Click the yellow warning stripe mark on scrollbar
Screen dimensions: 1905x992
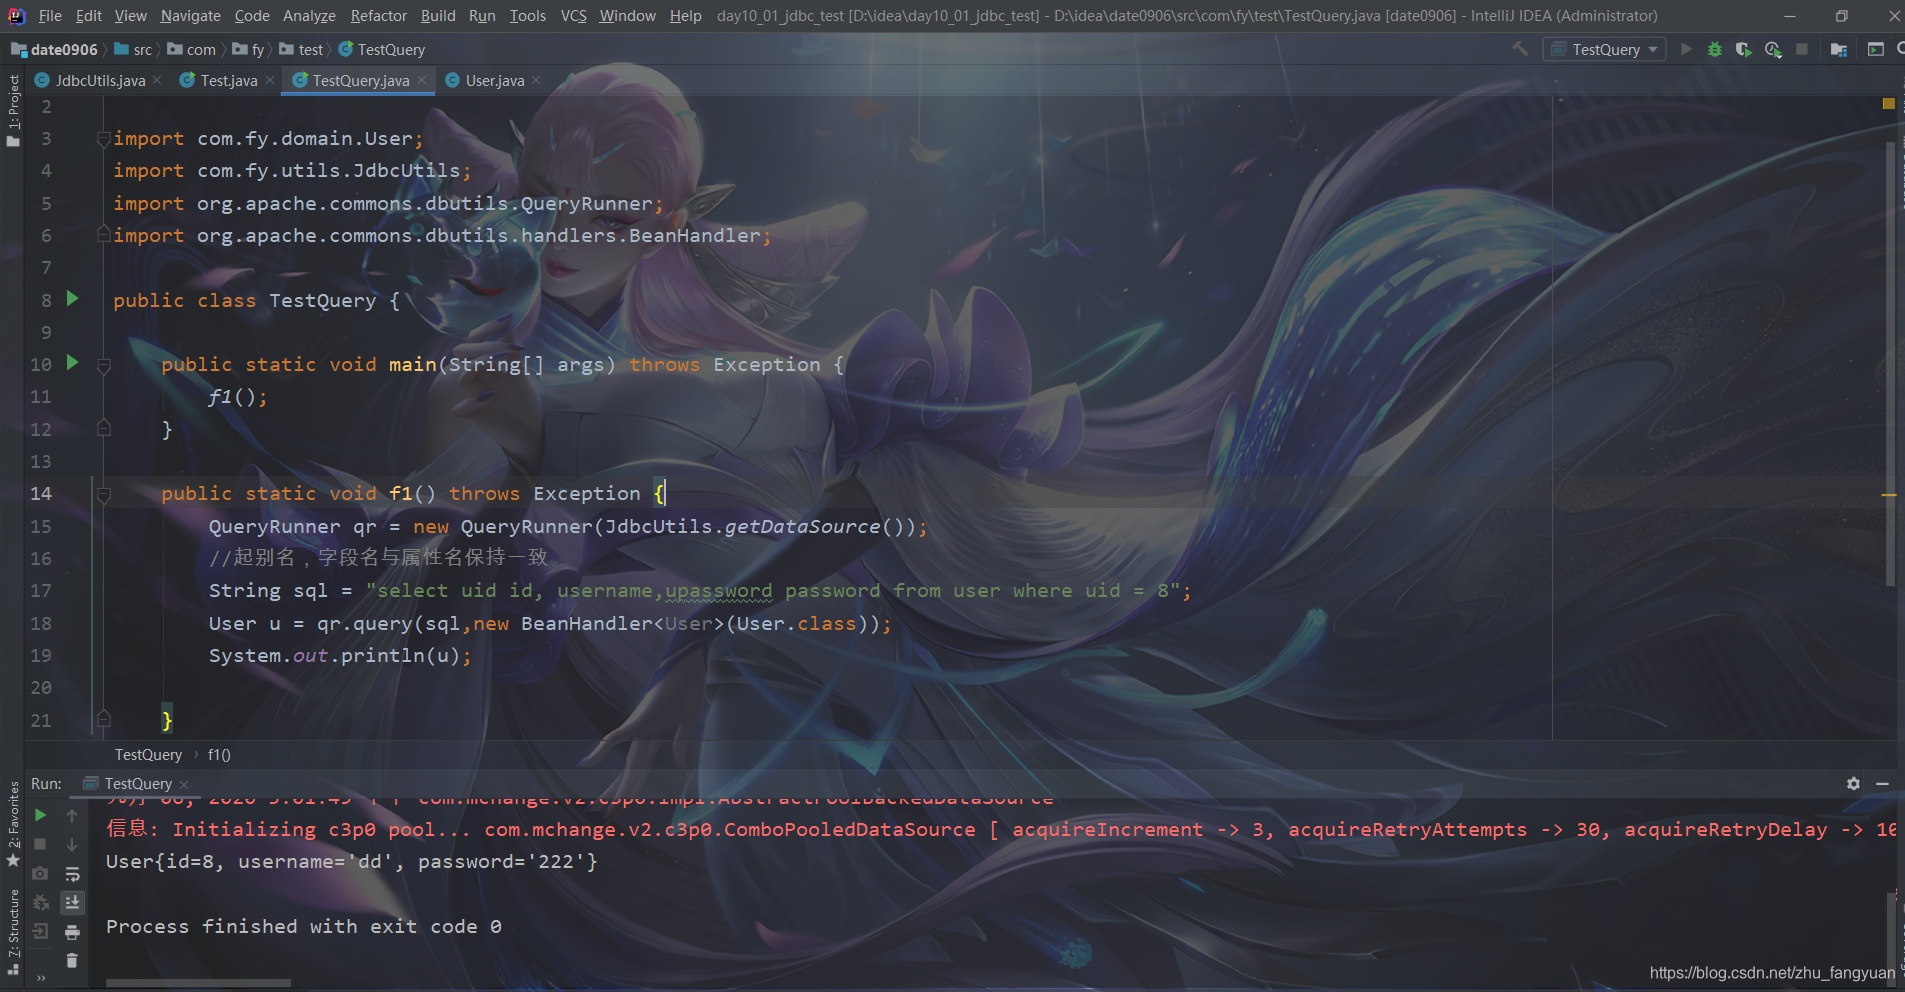1889,494
